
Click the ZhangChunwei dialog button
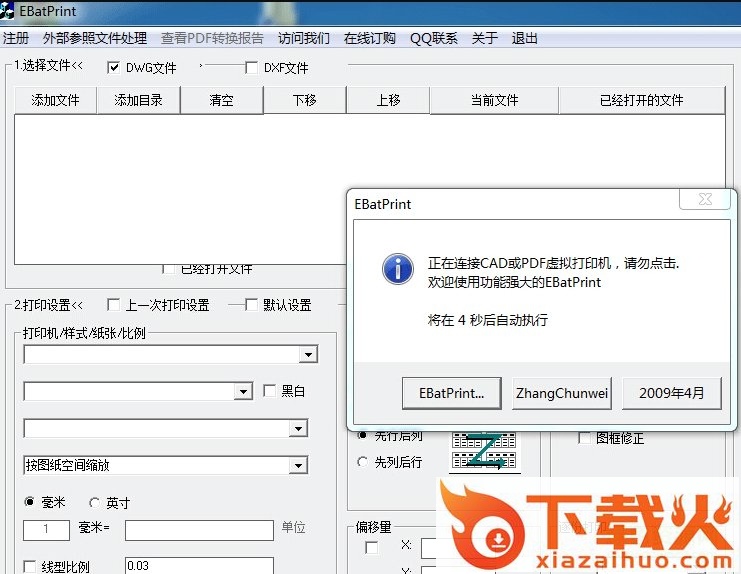coord(562,393)
